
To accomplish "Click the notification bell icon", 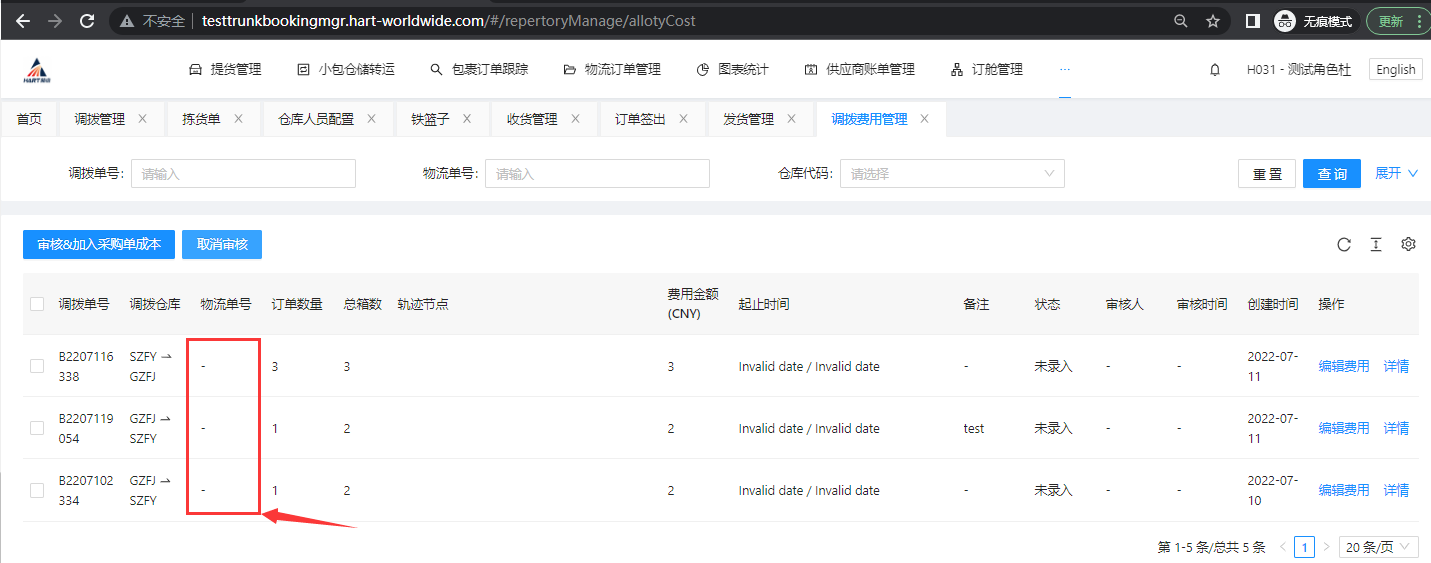I will point(1215,70).
